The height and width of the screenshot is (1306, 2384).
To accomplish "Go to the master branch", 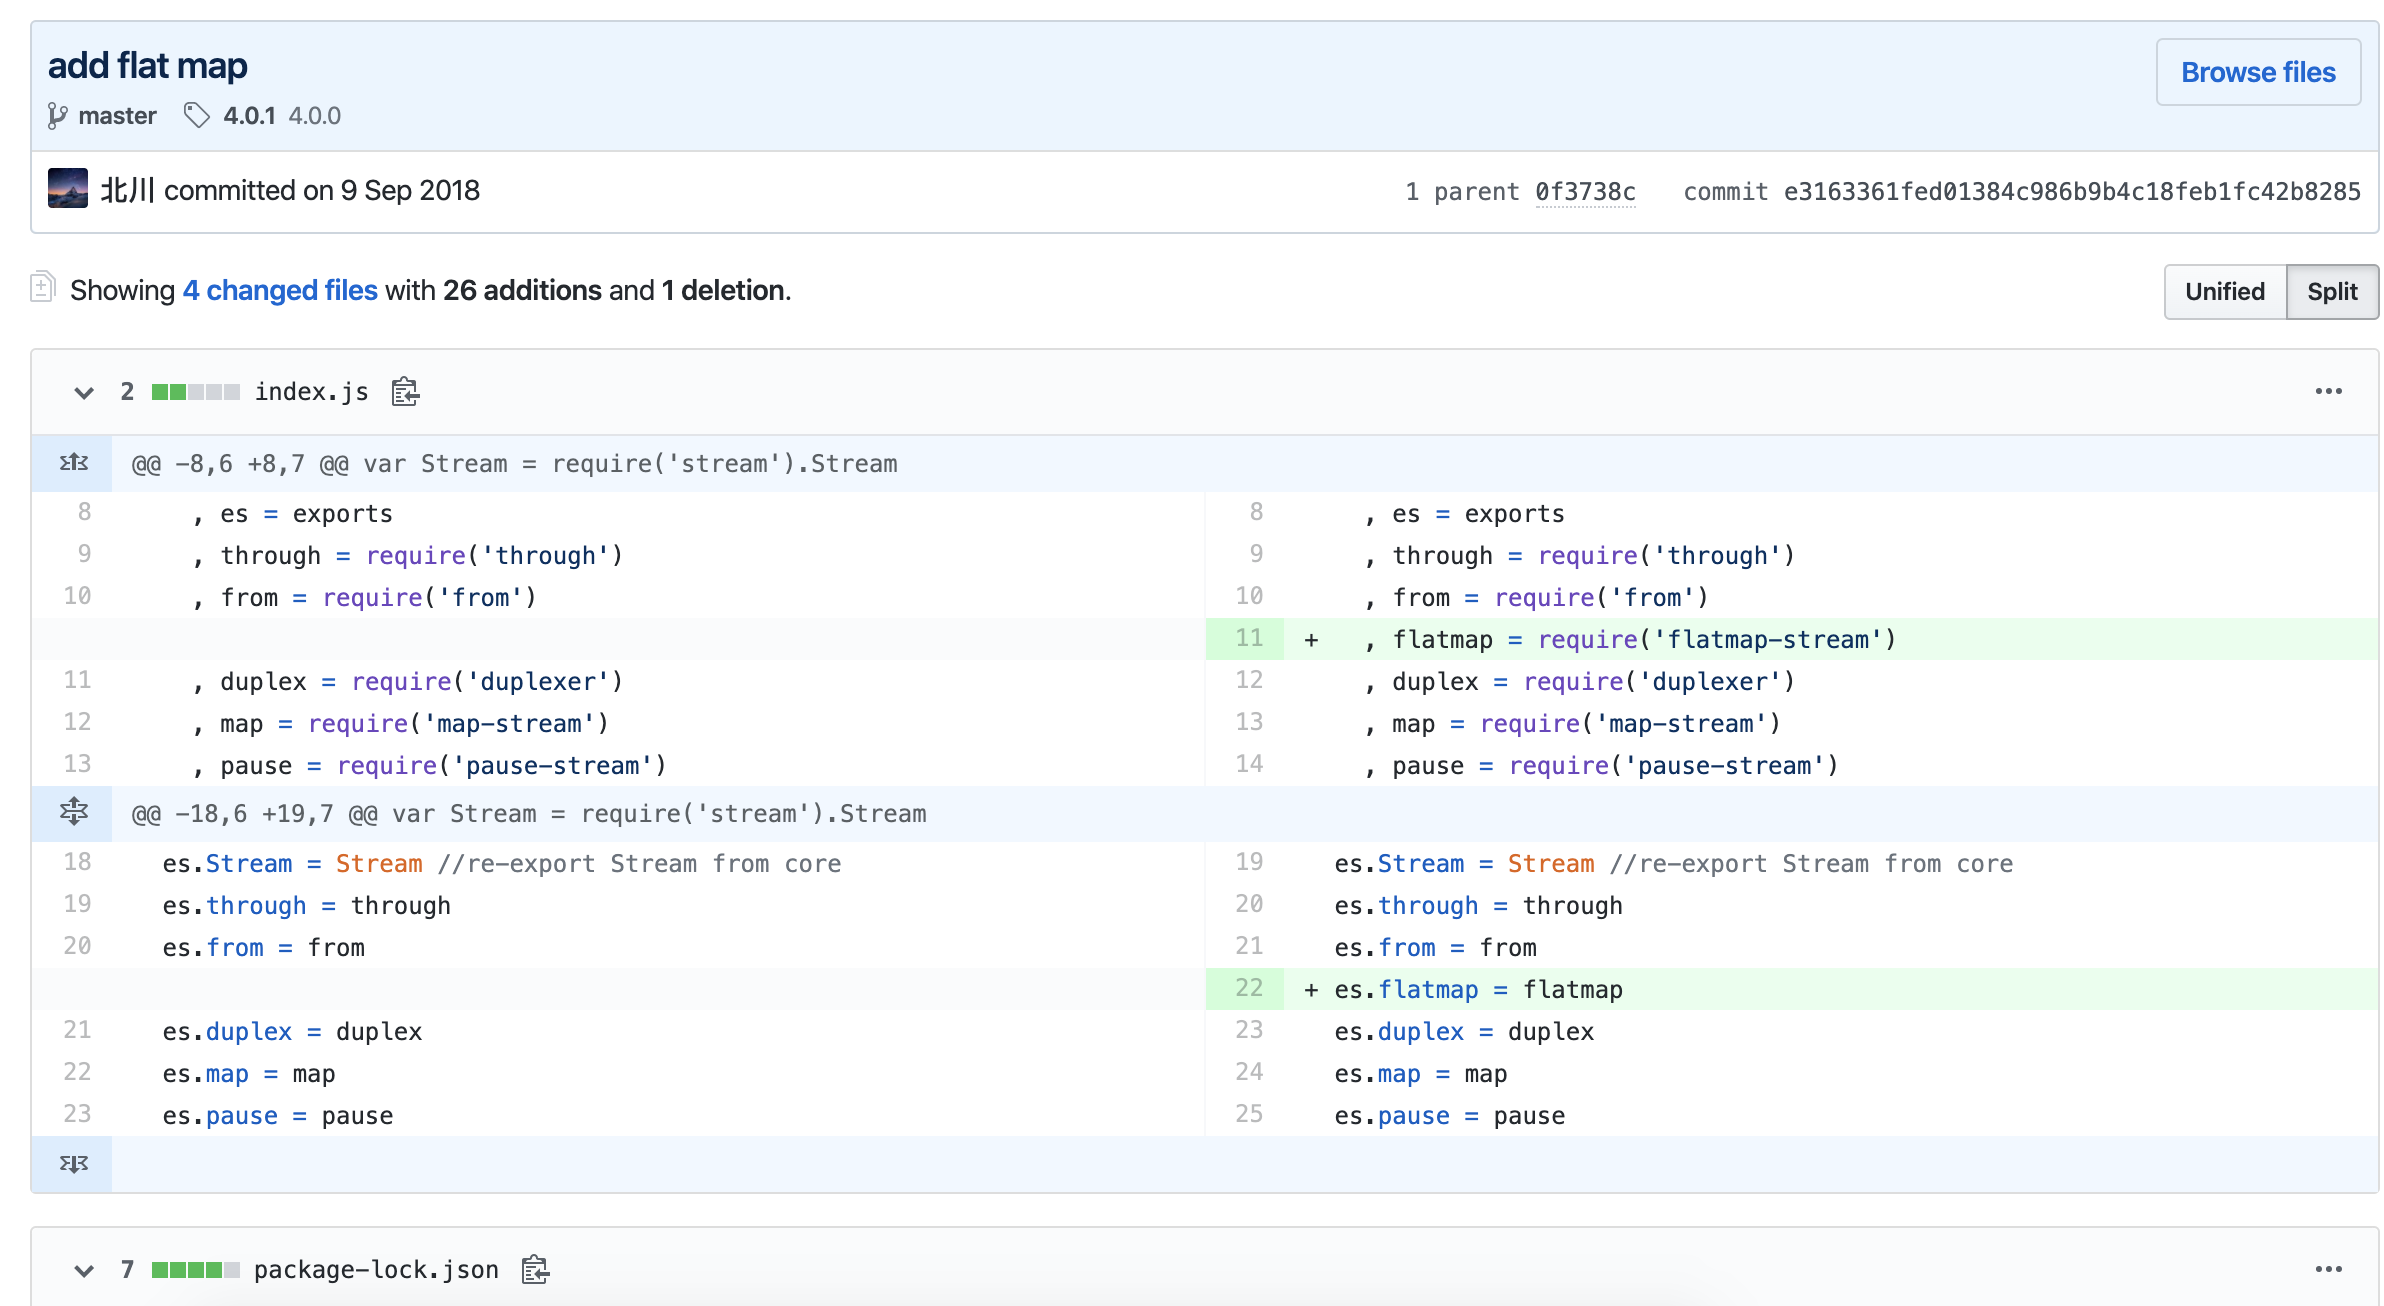I will tap(117, 116).
